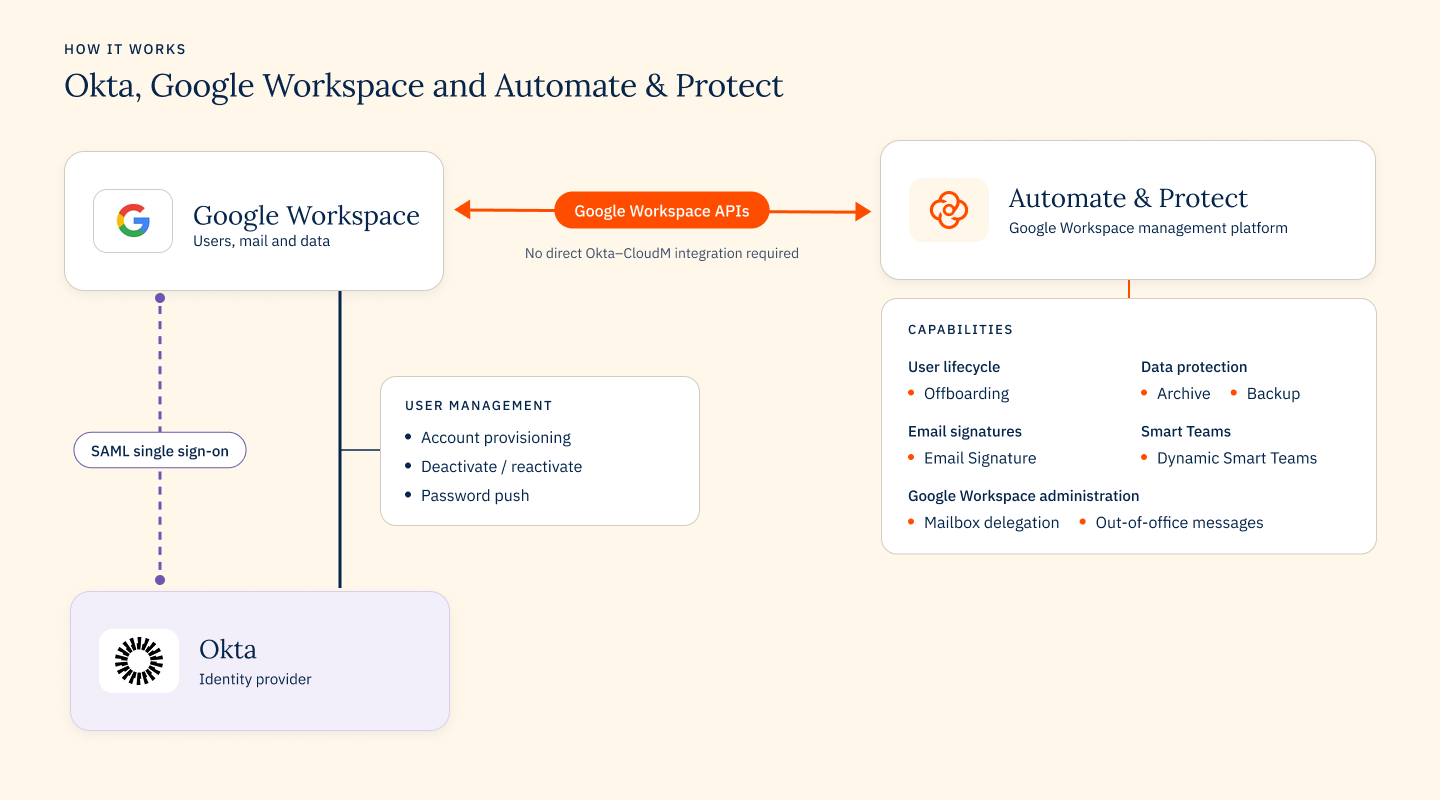Click the 'Offboarding' capability item
Image resolution: width=1440 pixels, height=800 pixels.
966,394
